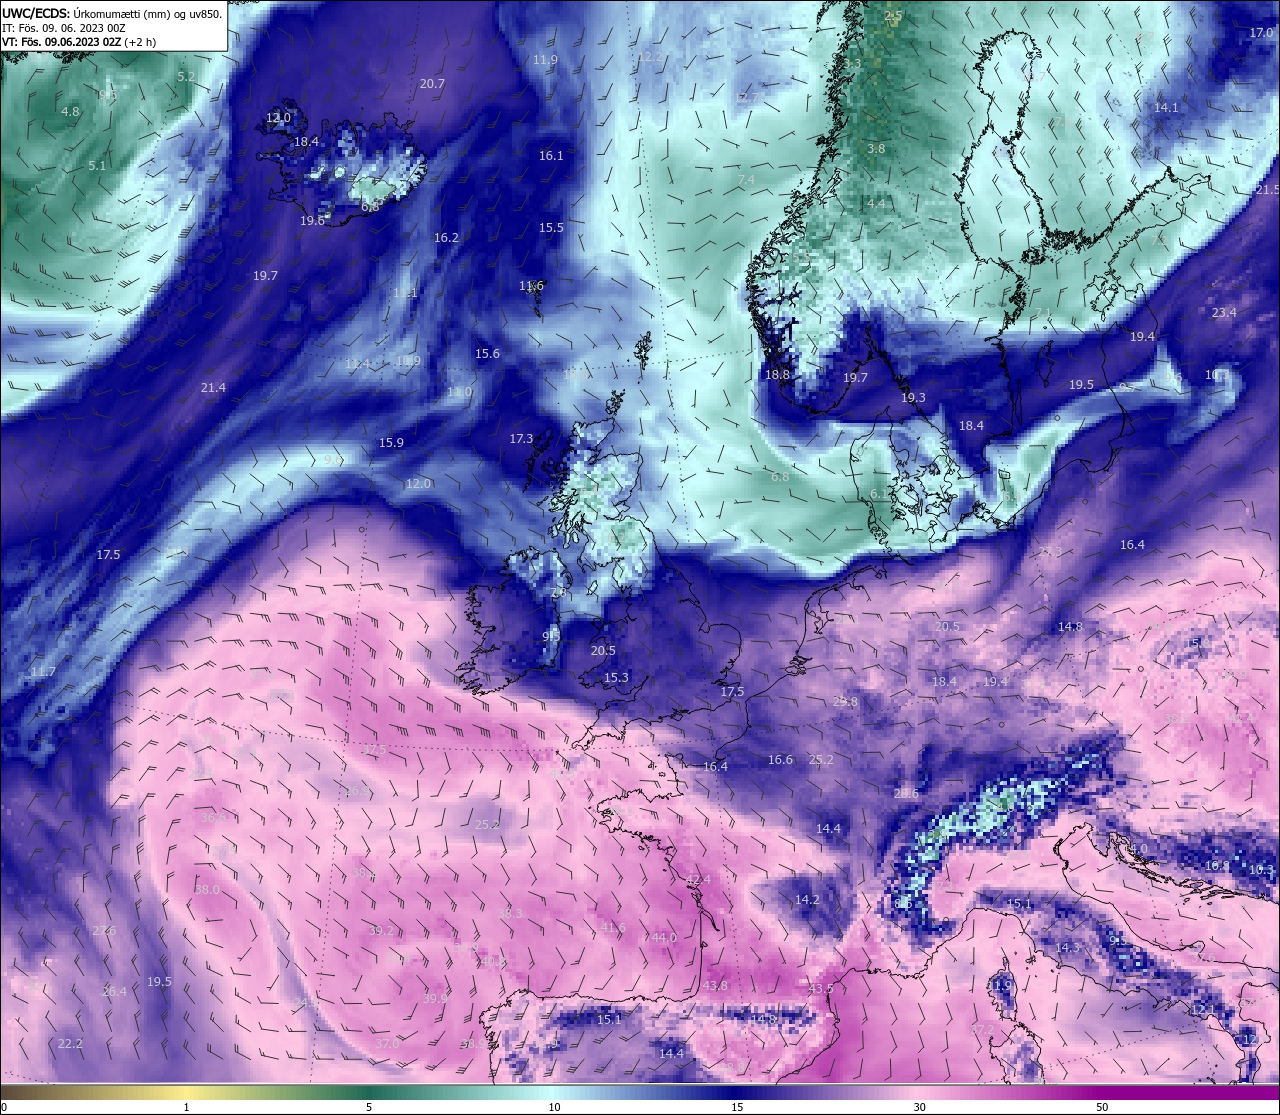Viewport: 1280px width, 1115px height.
Task: Click the '5' label on the colour scale
Action: point(369,1107)
